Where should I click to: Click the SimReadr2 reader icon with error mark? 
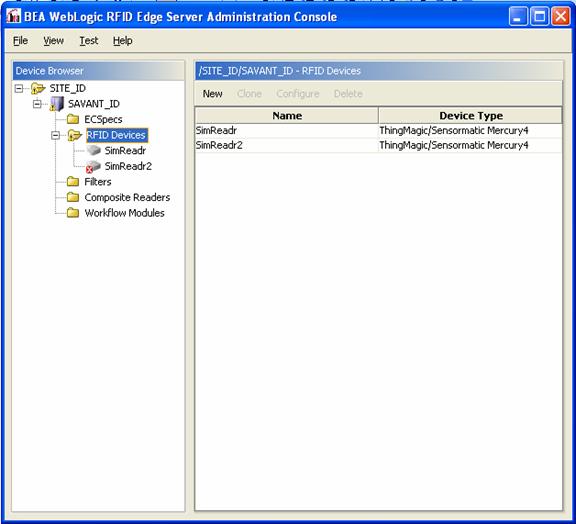93,166
